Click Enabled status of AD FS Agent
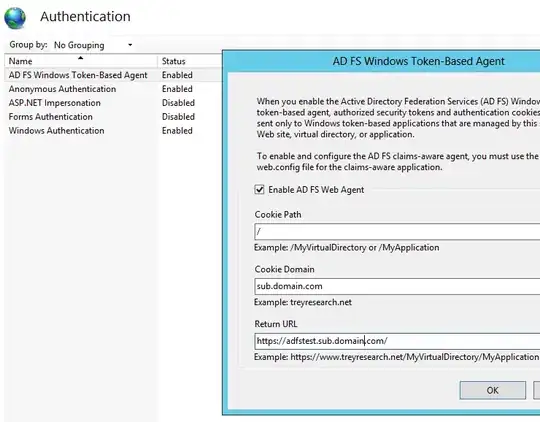 (x=177, y=75)
